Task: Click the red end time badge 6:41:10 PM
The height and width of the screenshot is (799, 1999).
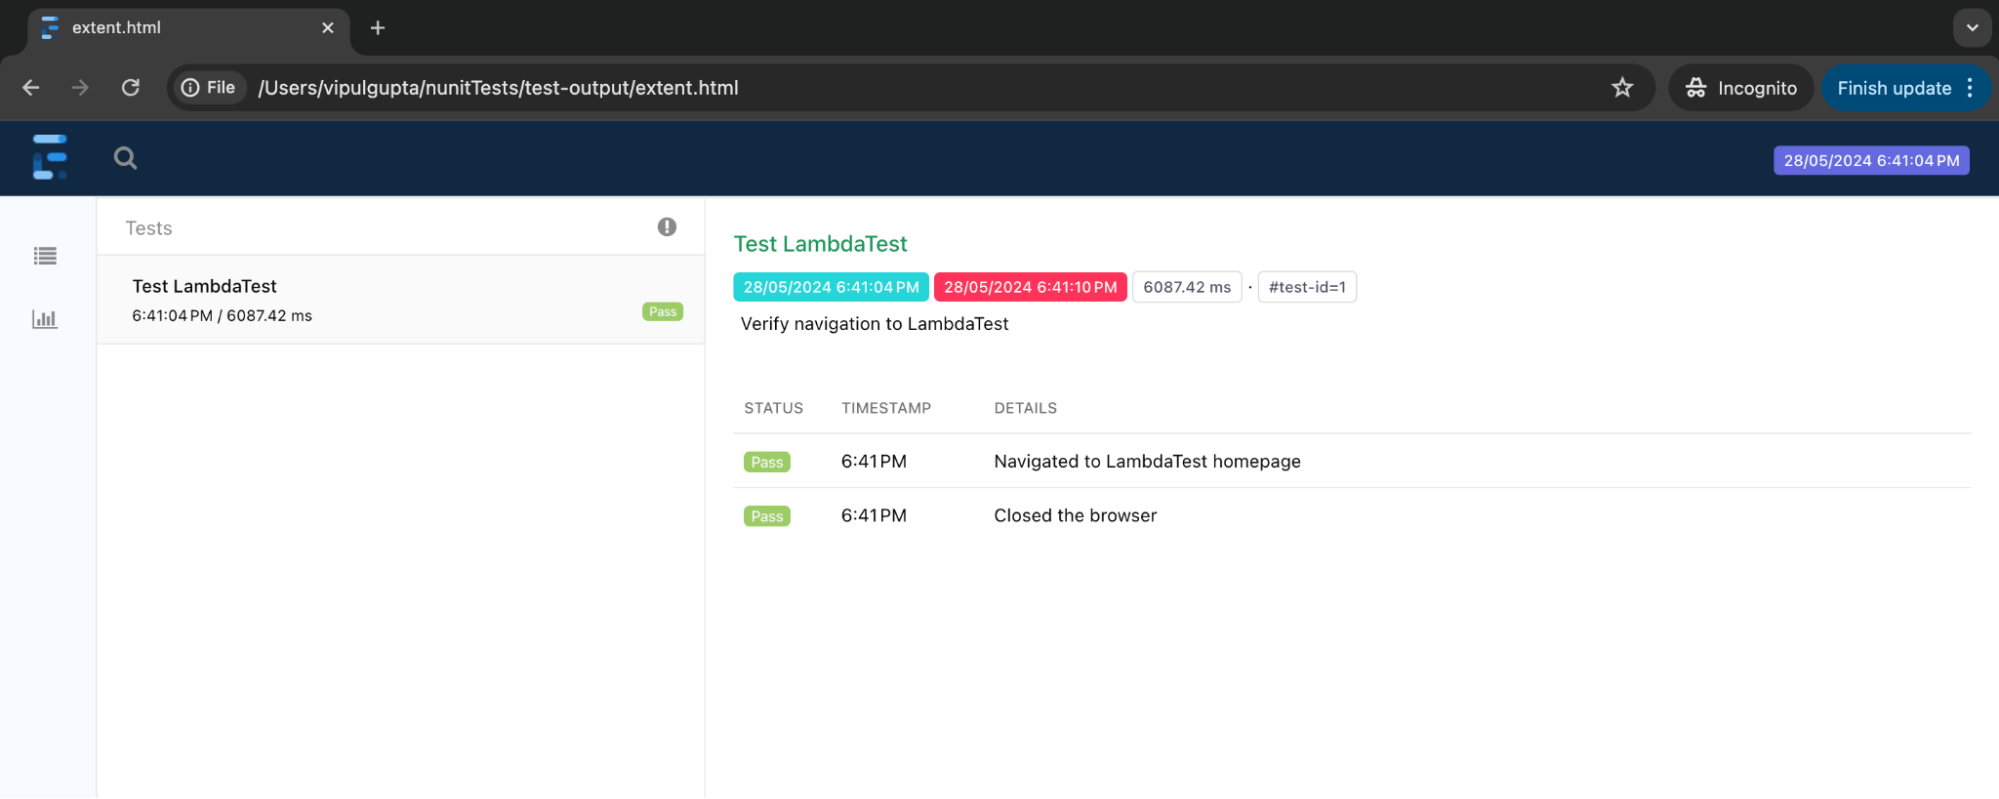Action: point(1030,287)
